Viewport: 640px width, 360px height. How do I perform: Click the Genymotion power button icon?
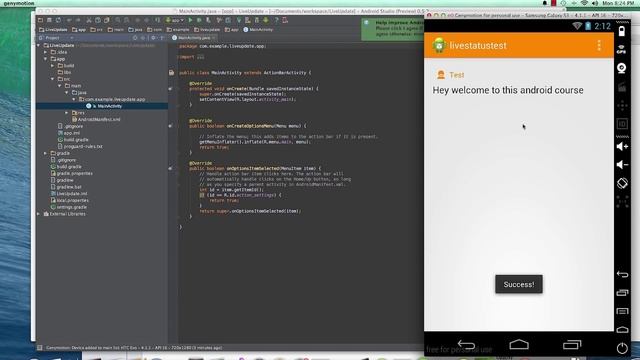coord(622,348)
